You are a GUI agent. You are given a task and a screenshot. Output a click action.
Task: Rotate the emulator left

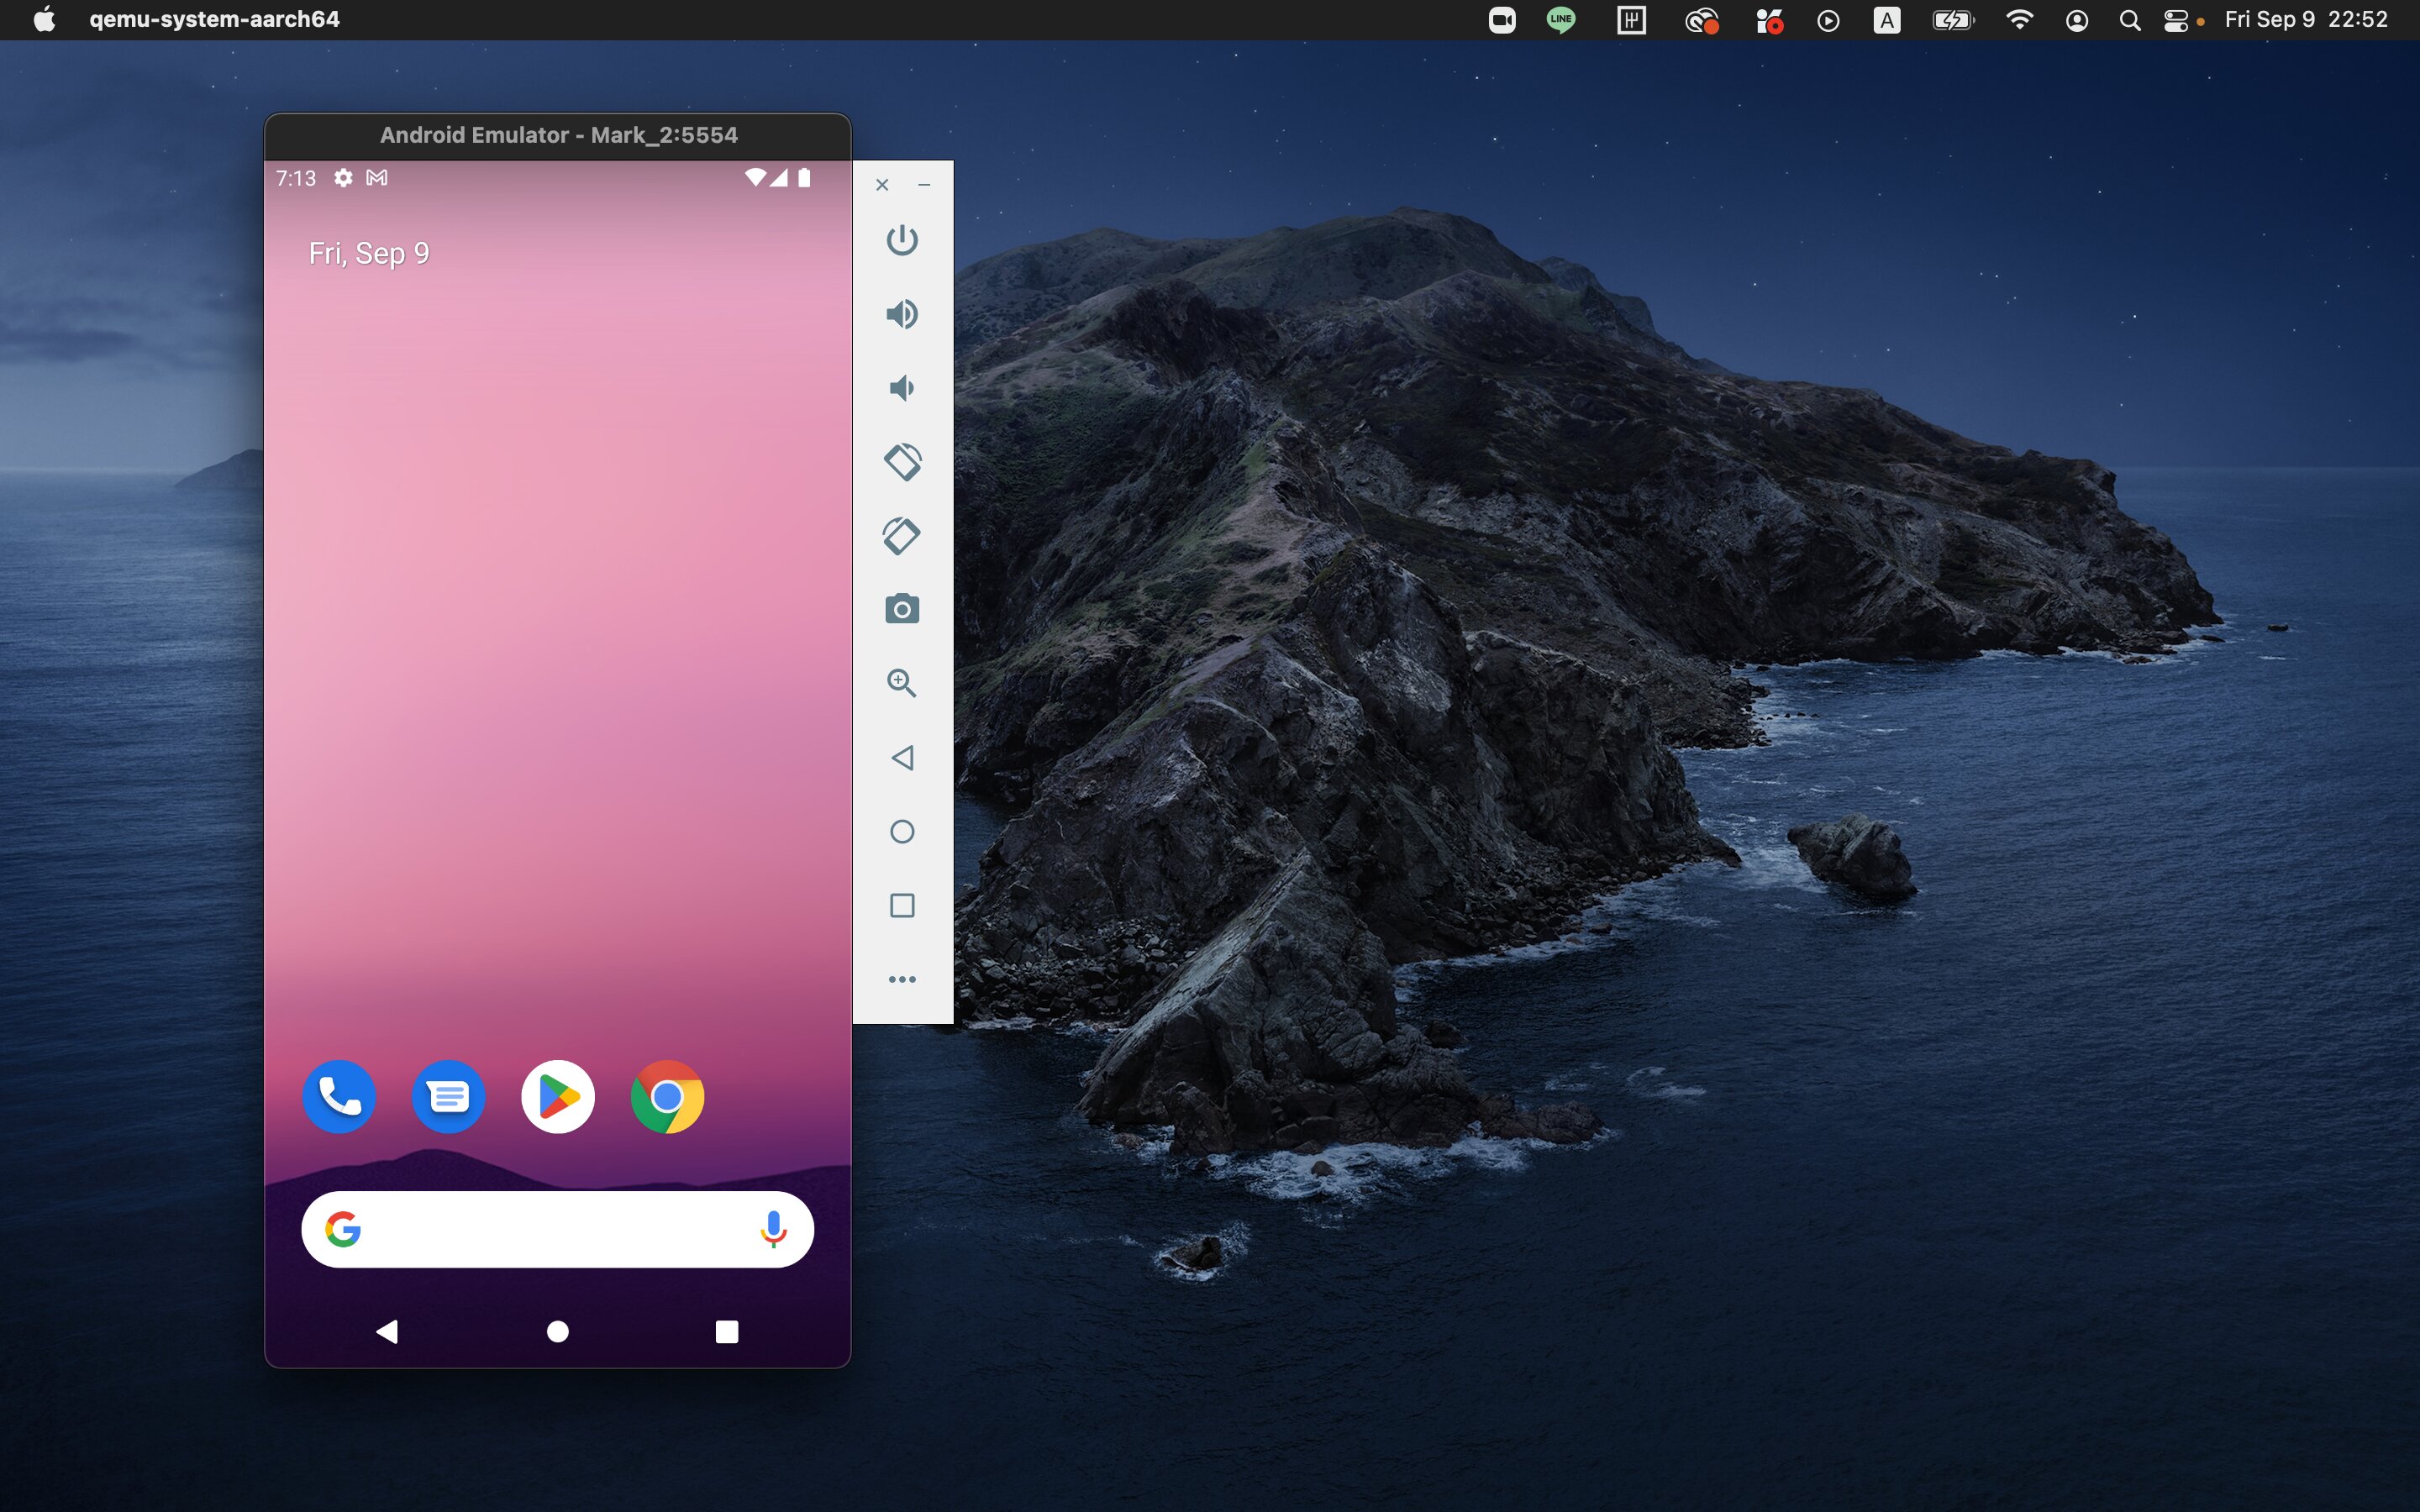(901, 462)
